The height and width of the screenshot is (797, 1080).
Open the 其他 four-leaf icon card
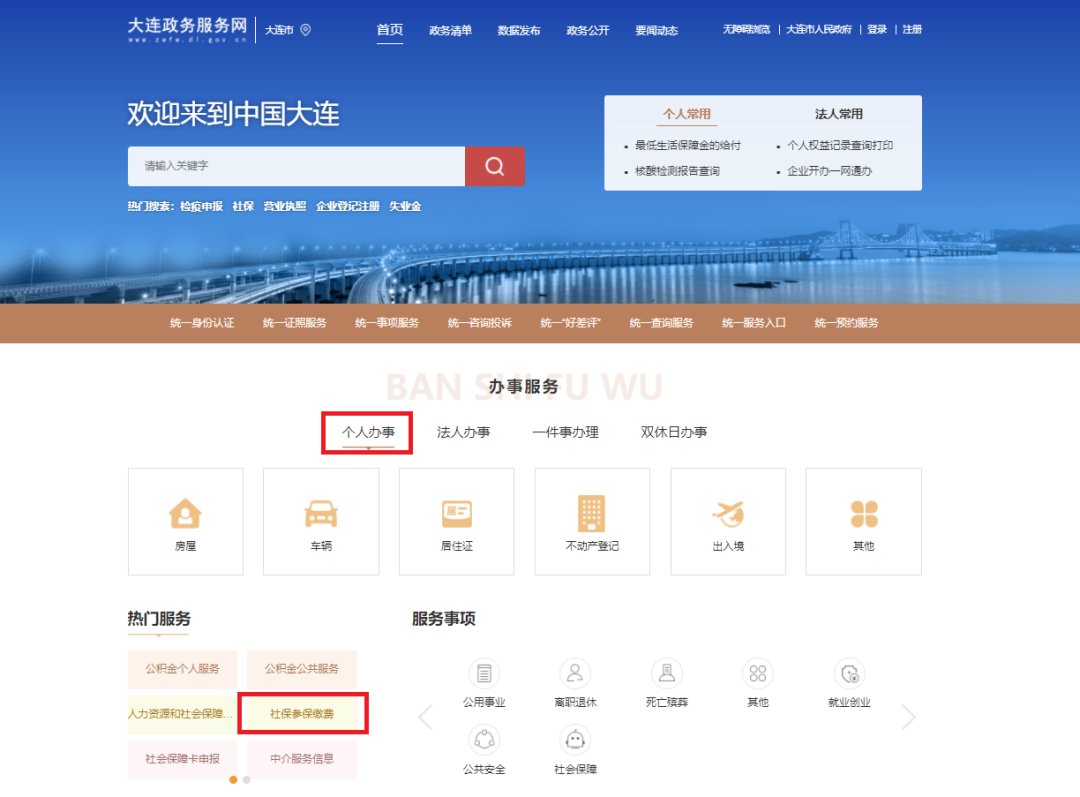(x=864, y=521)
